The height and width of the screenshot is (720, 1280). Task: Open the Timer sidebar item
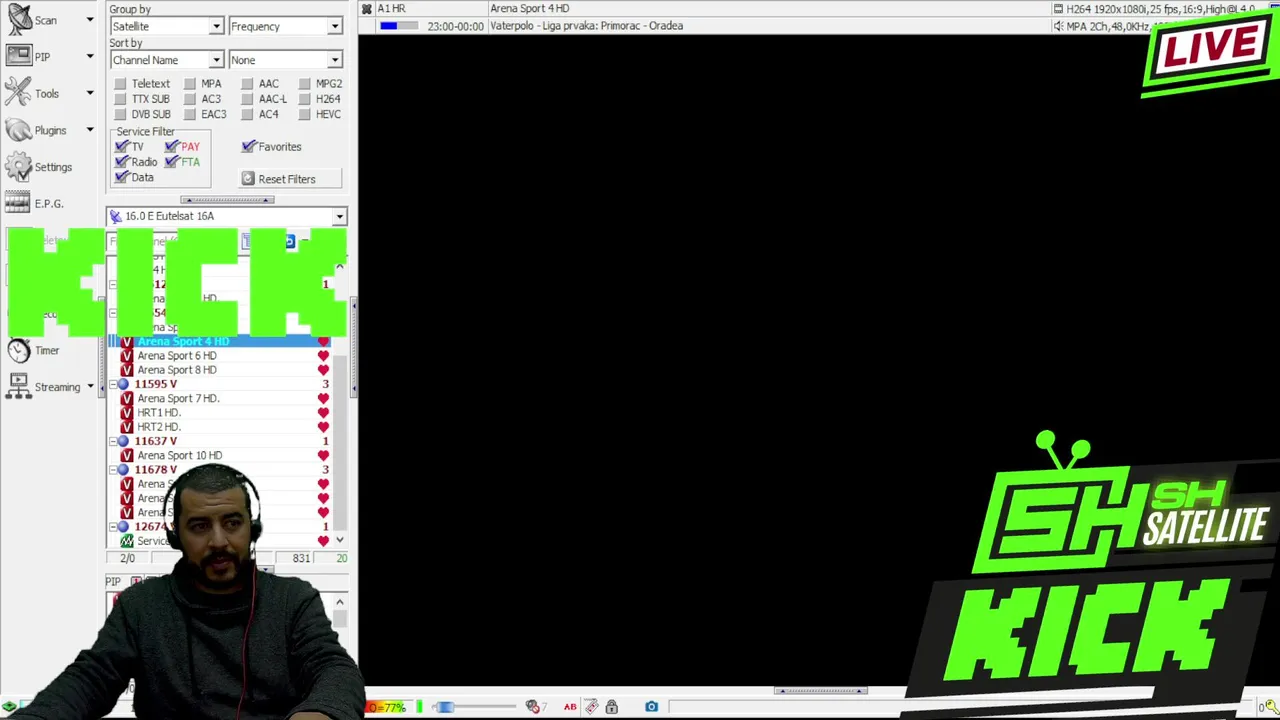pos(33,350)
